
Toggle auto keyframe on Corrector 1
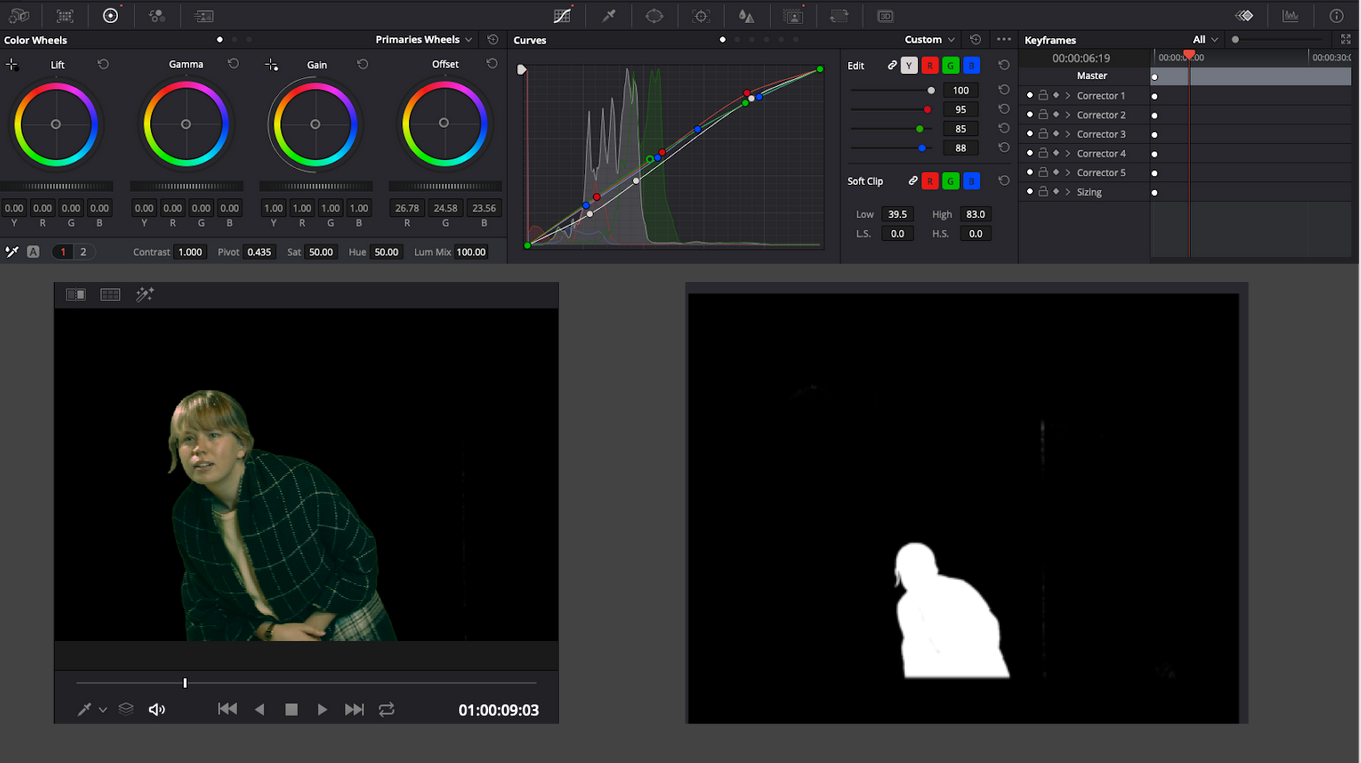[1056, 96]
